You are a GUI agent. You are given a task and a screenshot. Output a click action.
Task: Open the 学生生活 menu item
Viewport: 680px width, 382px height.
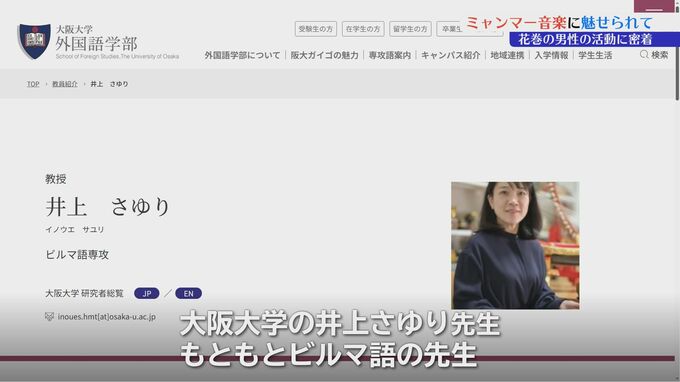pyautogui.click(x=595, y=55)
